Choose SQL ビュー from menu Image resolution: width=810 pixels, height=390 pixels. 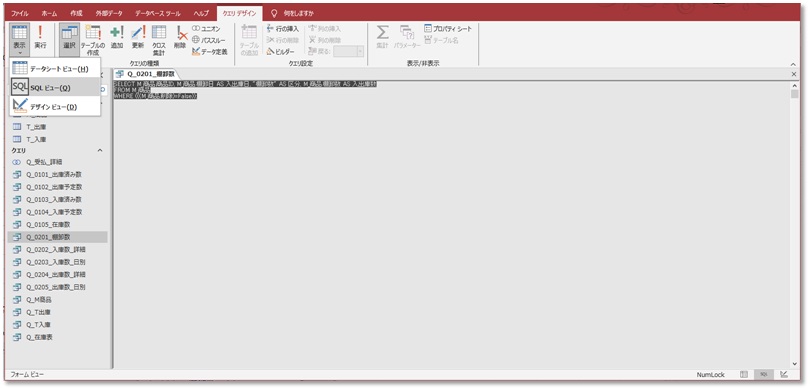55,88
